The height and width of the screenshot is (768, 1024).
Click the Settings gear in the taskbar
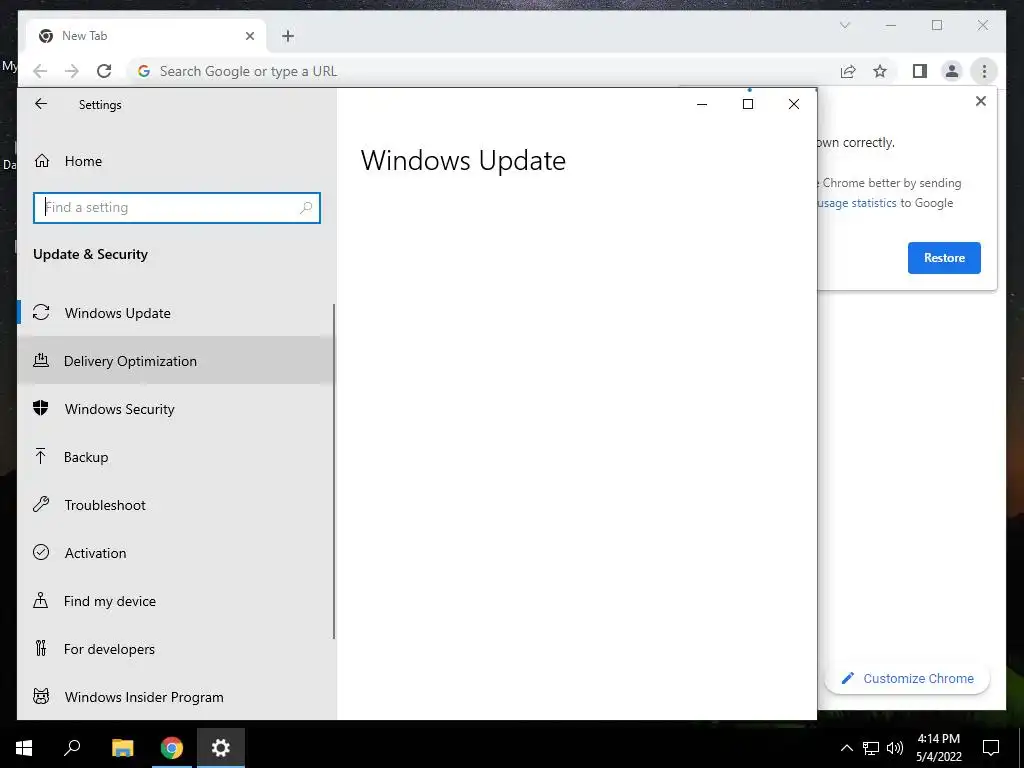tap(221, 747)
